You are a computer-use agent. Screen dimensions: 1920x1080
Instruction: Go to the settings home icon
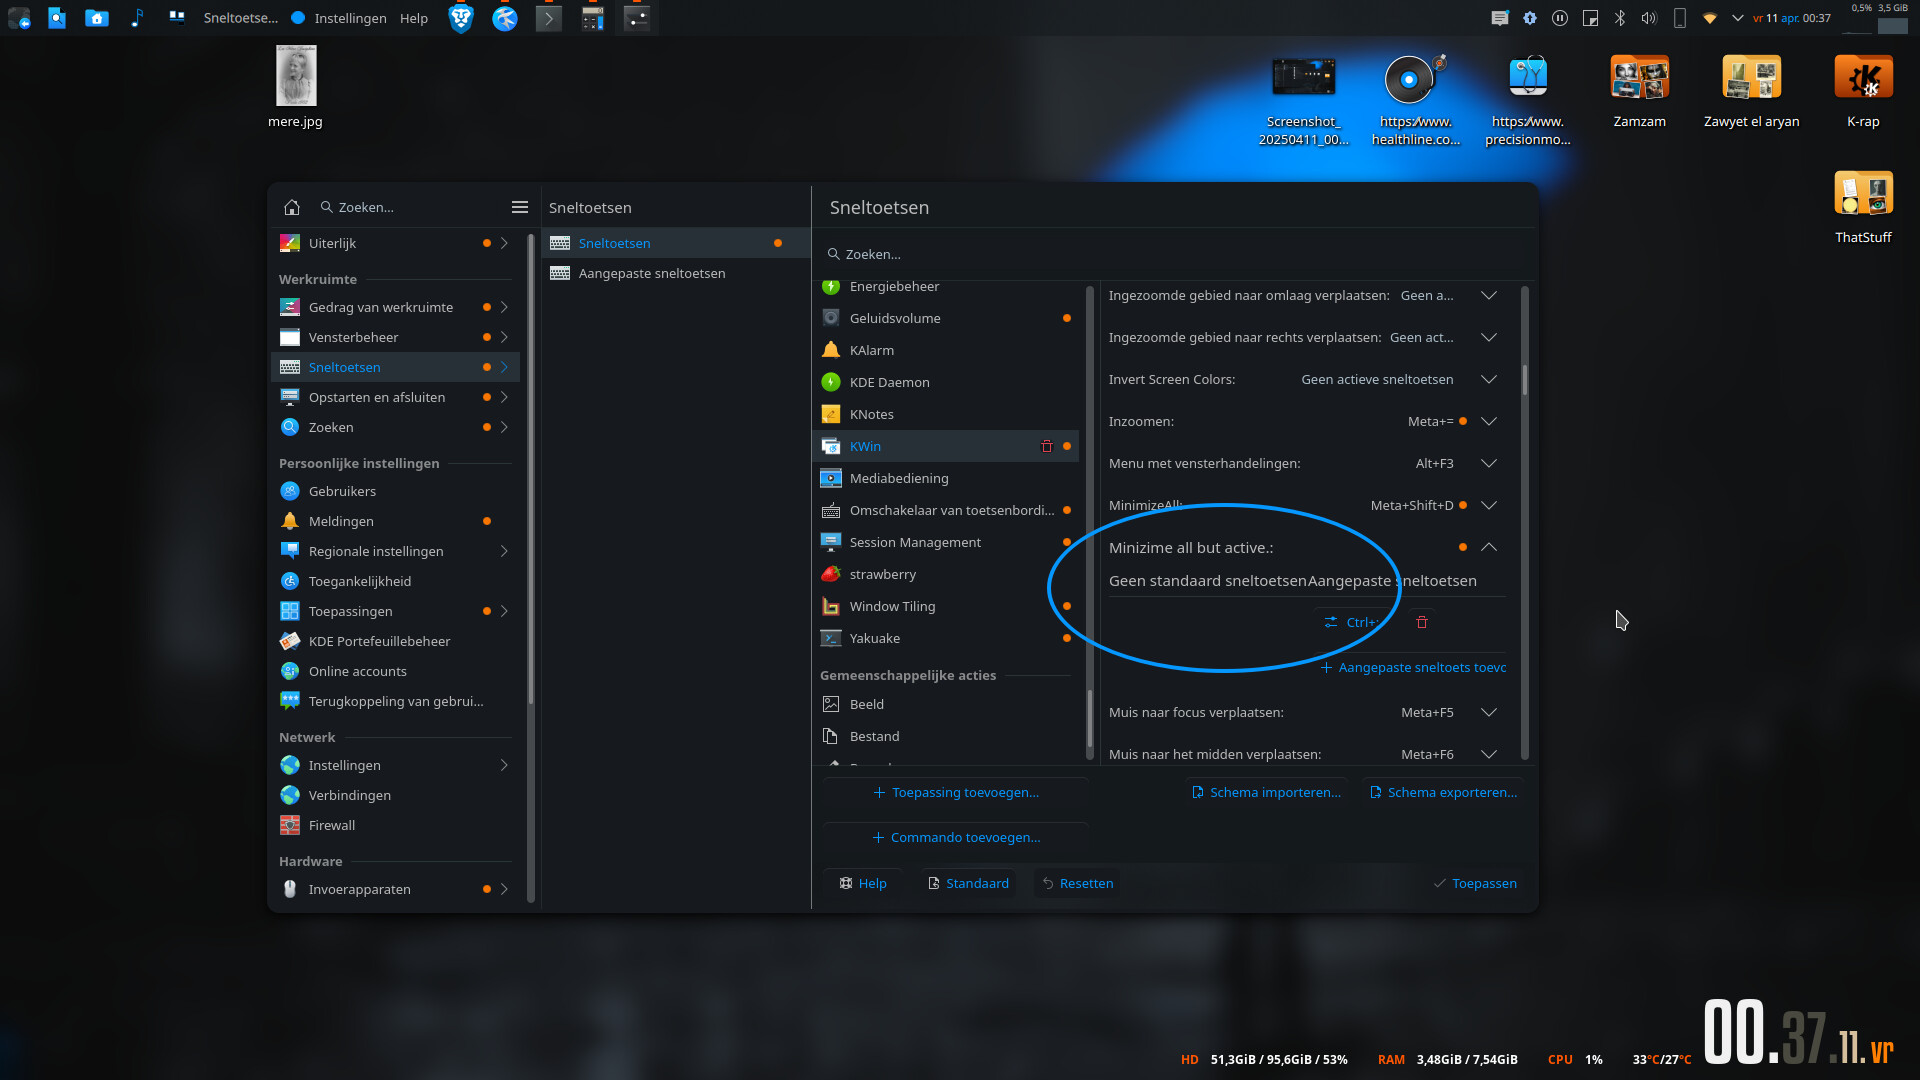[292, 207]
